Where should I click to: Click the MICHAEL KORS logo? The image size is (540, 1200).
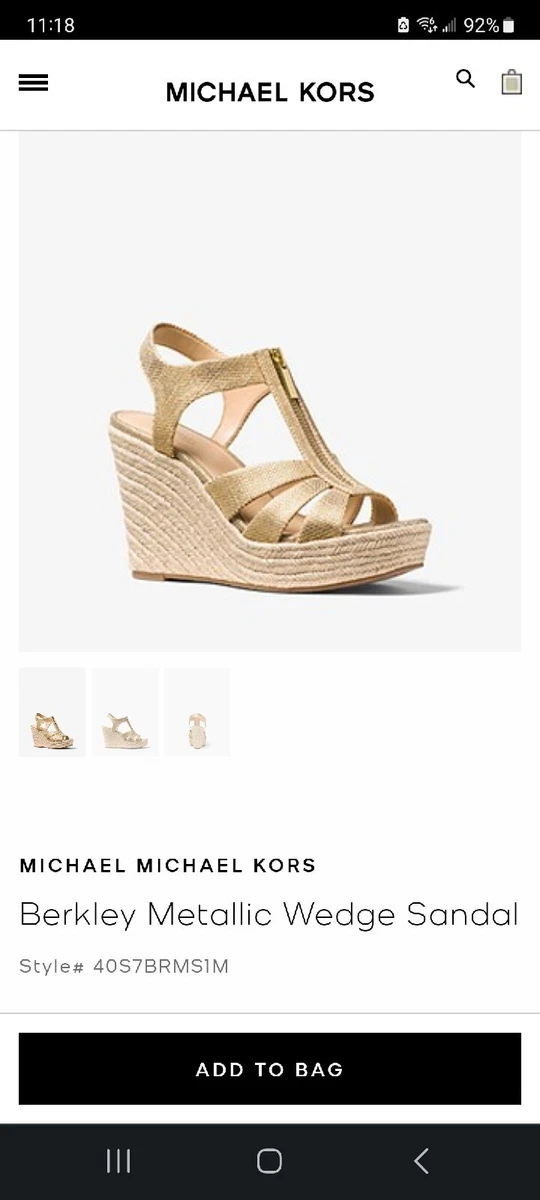[x=270, y=92]
